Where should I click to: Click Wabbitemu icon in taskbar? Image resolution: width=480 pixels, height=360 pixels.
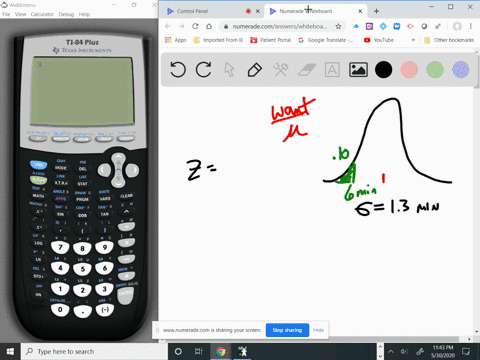coord(243,351)
